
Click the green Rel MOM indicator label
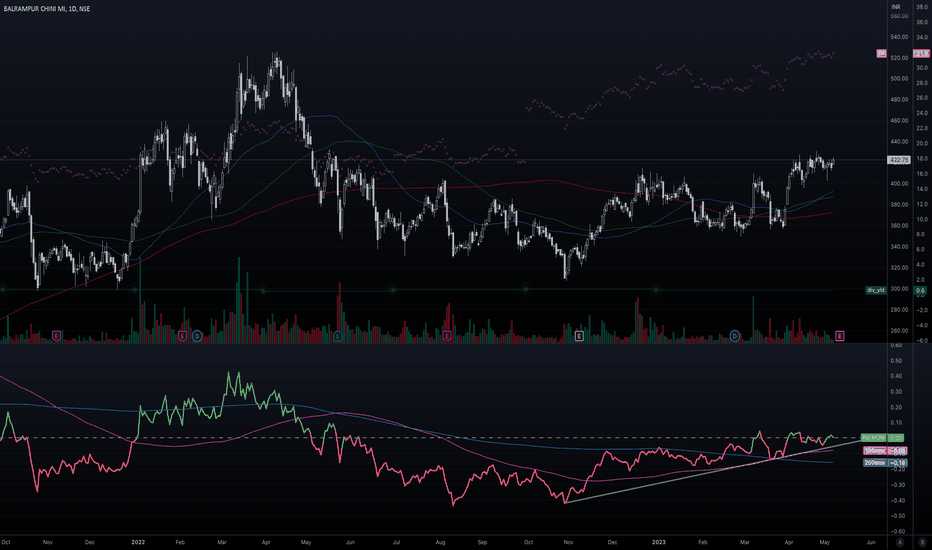point(874,438)
